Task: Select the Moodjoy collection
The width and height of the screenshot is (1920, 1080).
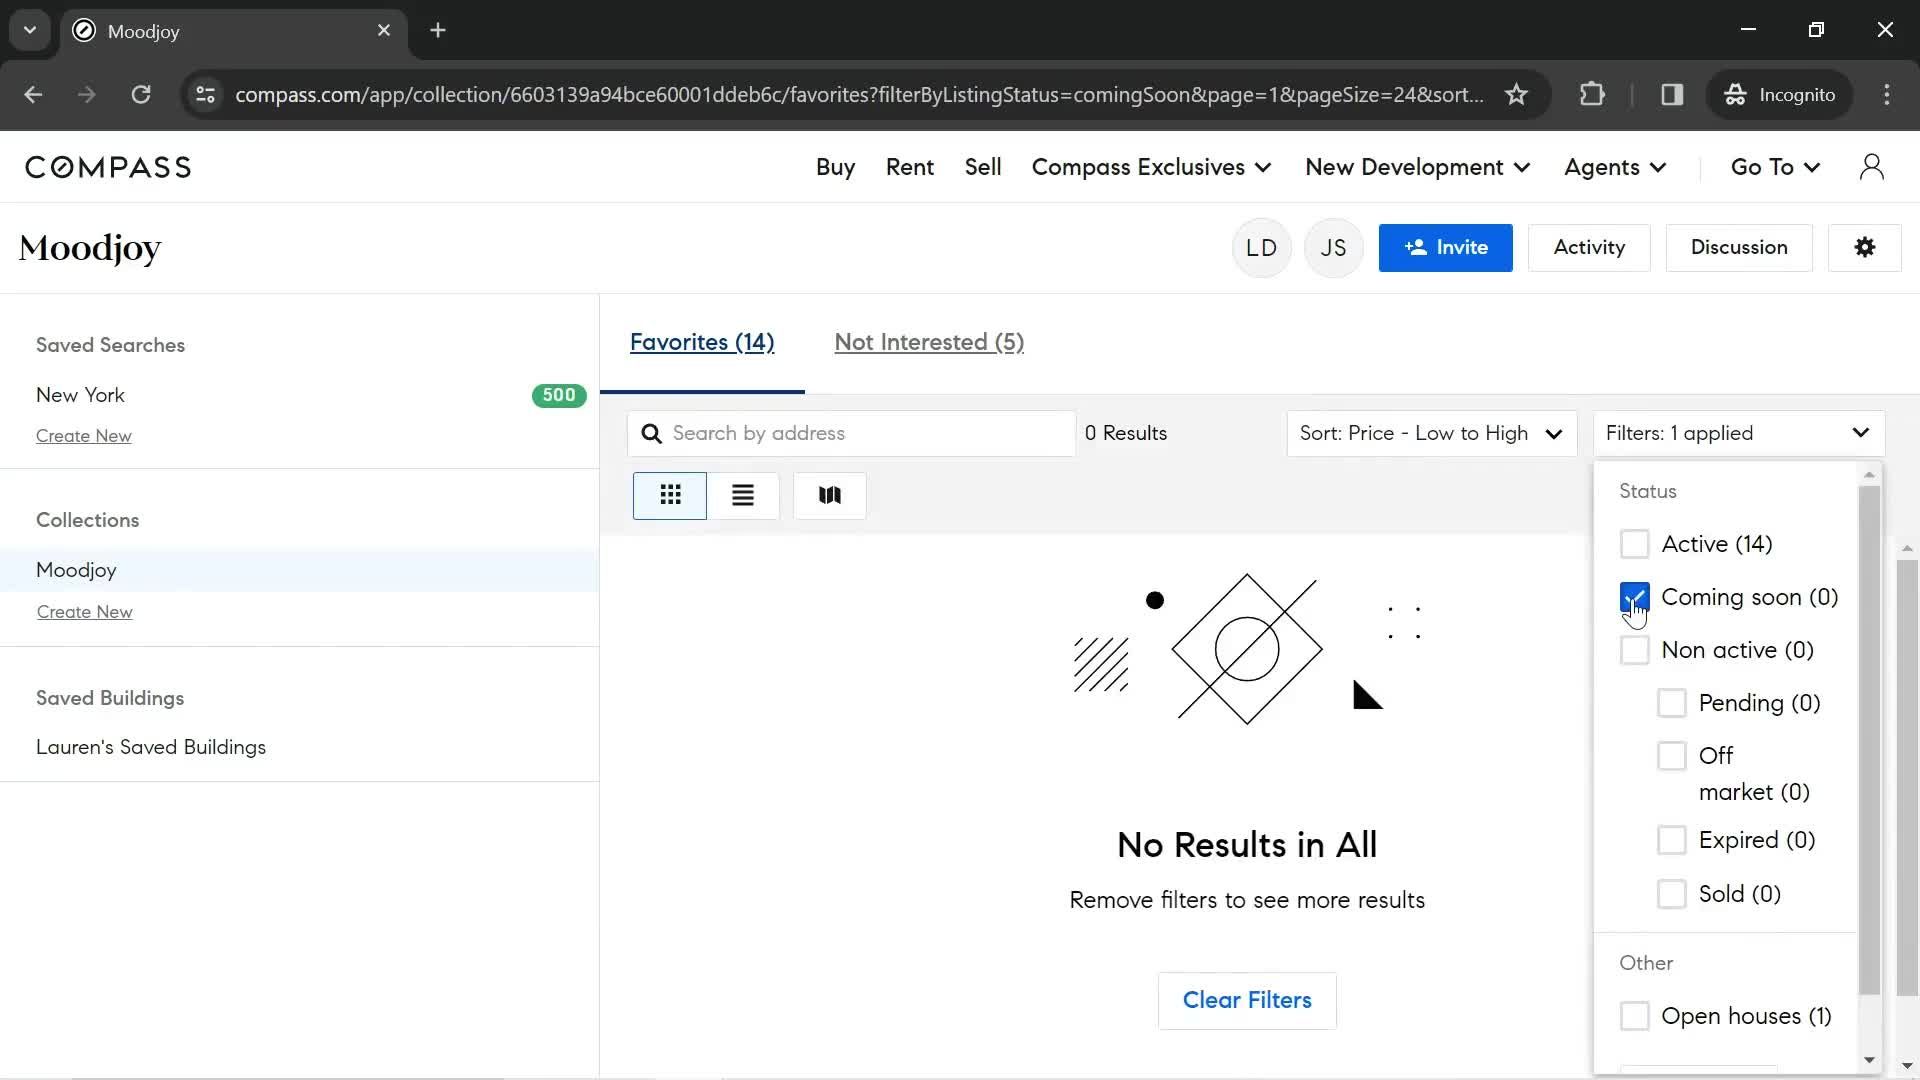Action: coord(299,570)
